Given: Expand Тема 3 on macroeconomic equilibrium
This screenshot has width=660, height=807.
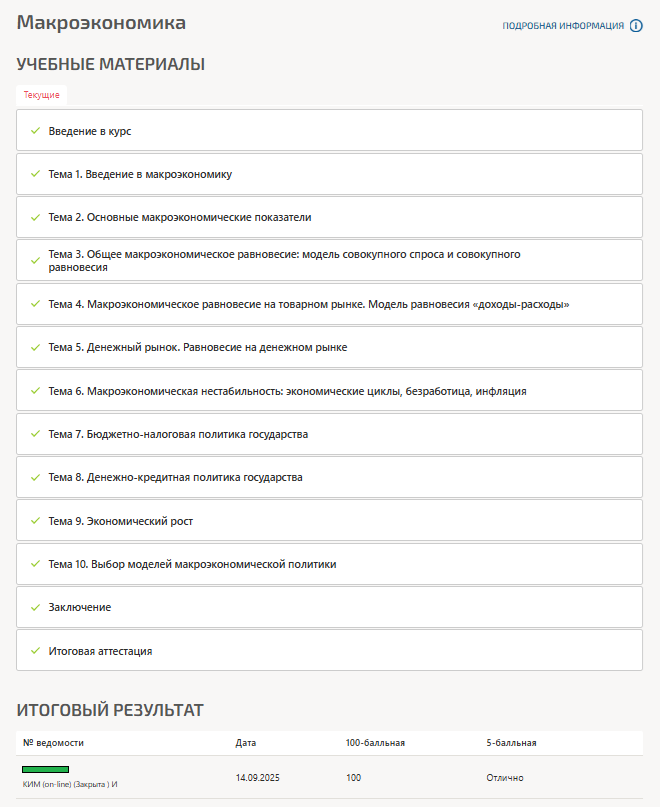Looking at the screenshot, I should tap(284, 260).
